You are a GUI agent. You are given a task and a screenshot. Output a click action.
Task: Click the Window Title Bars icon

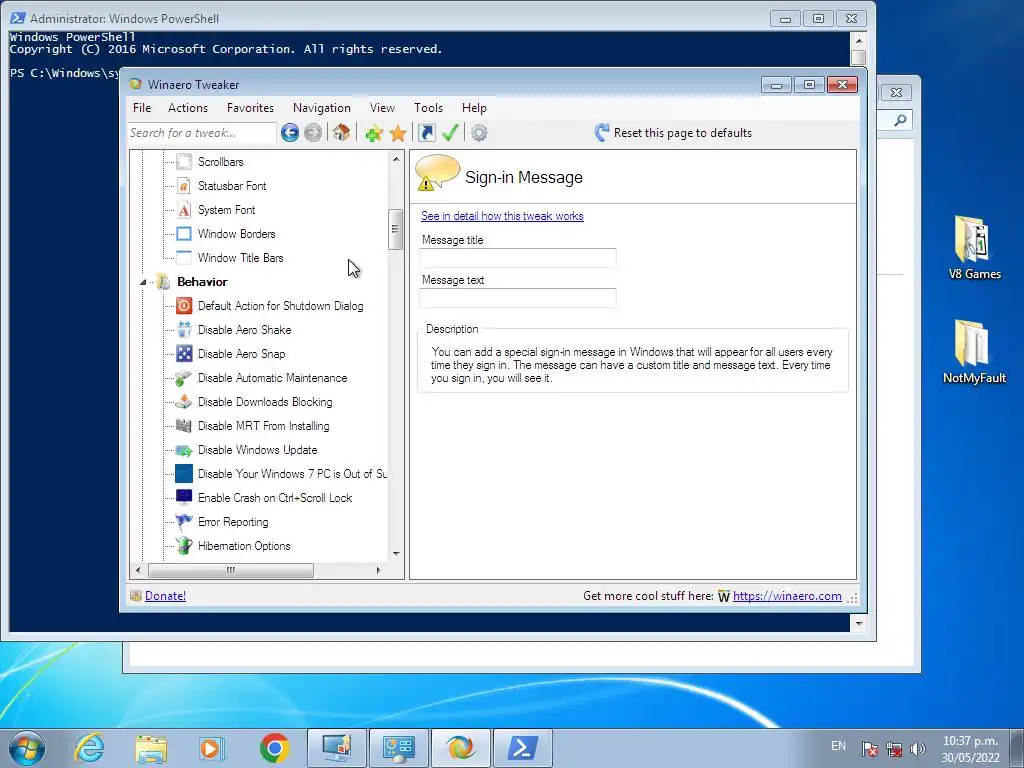184,257
